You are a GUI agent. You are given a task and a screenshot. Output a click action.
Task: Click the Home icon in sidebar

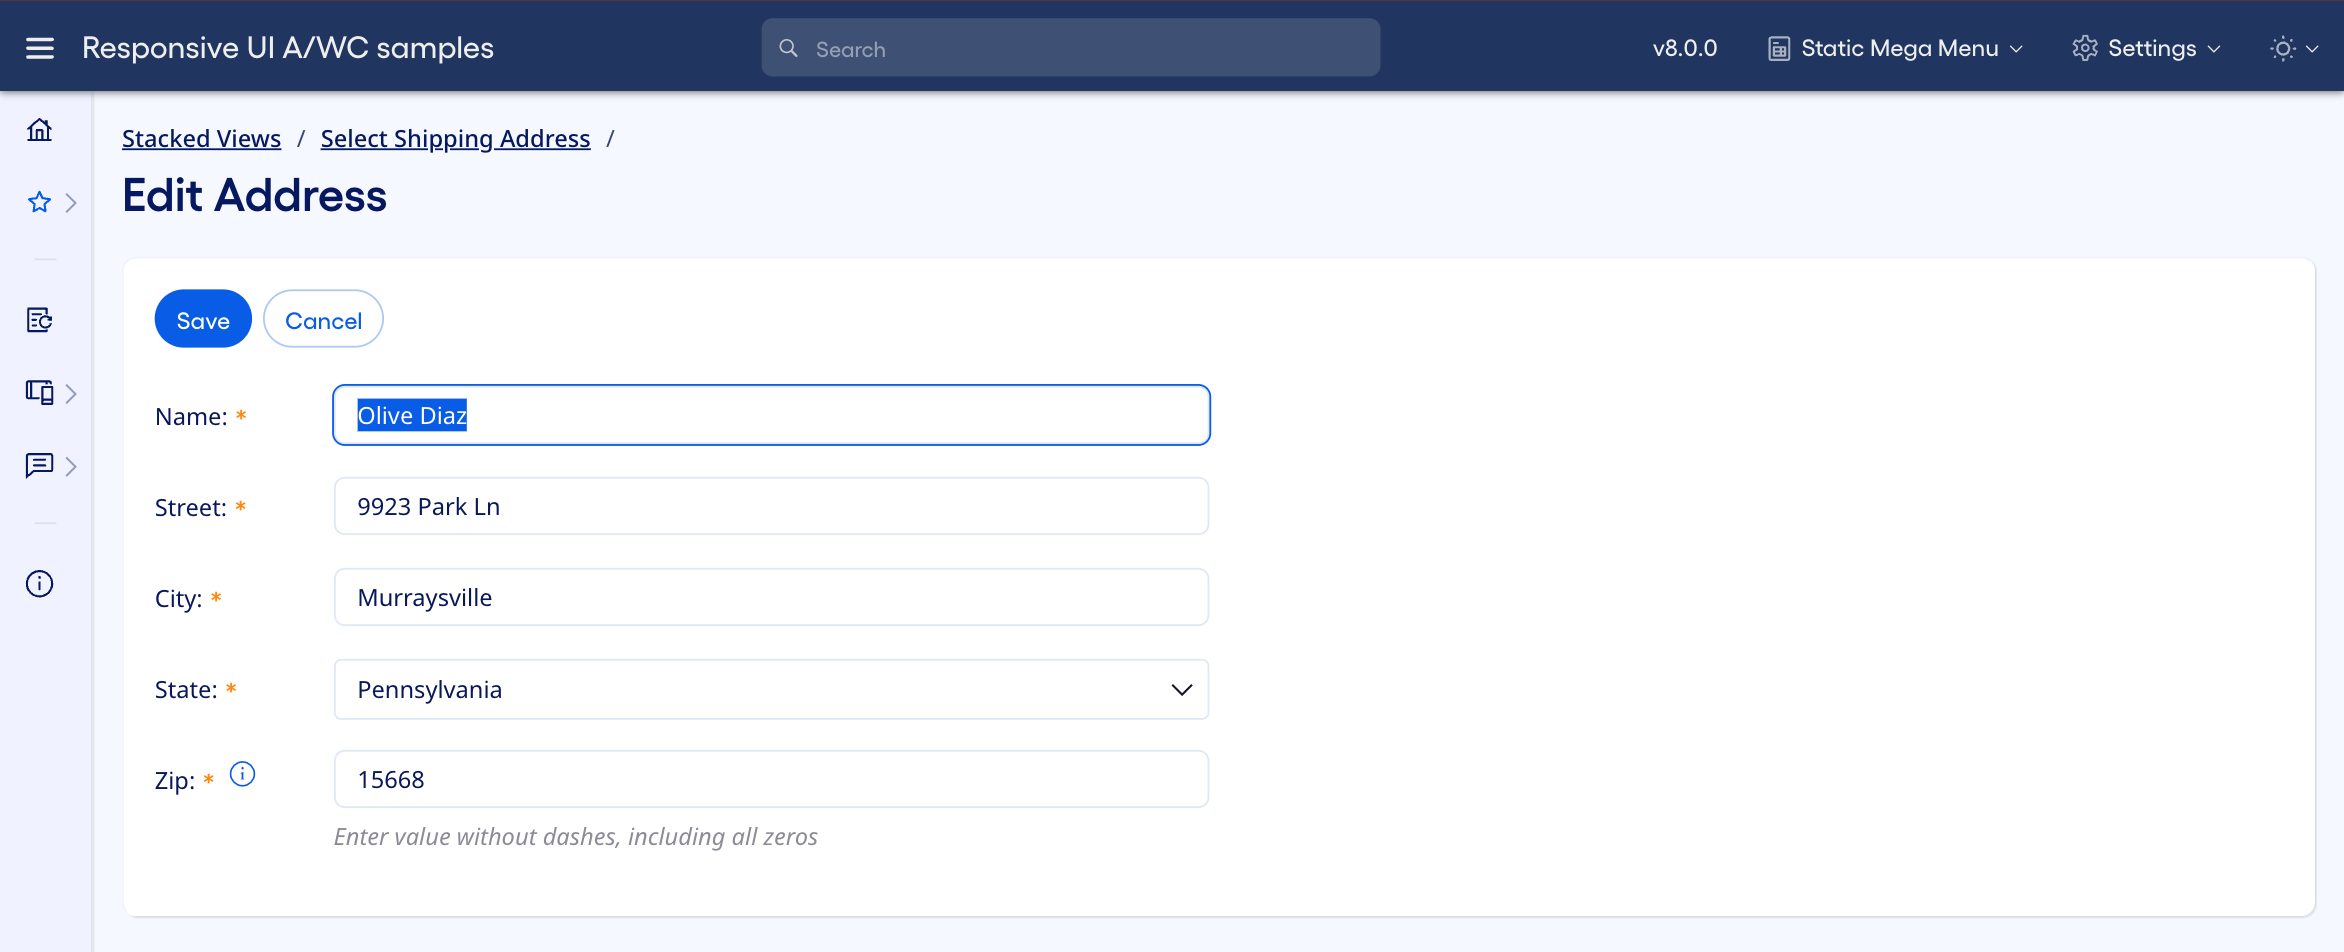(40, 130)
